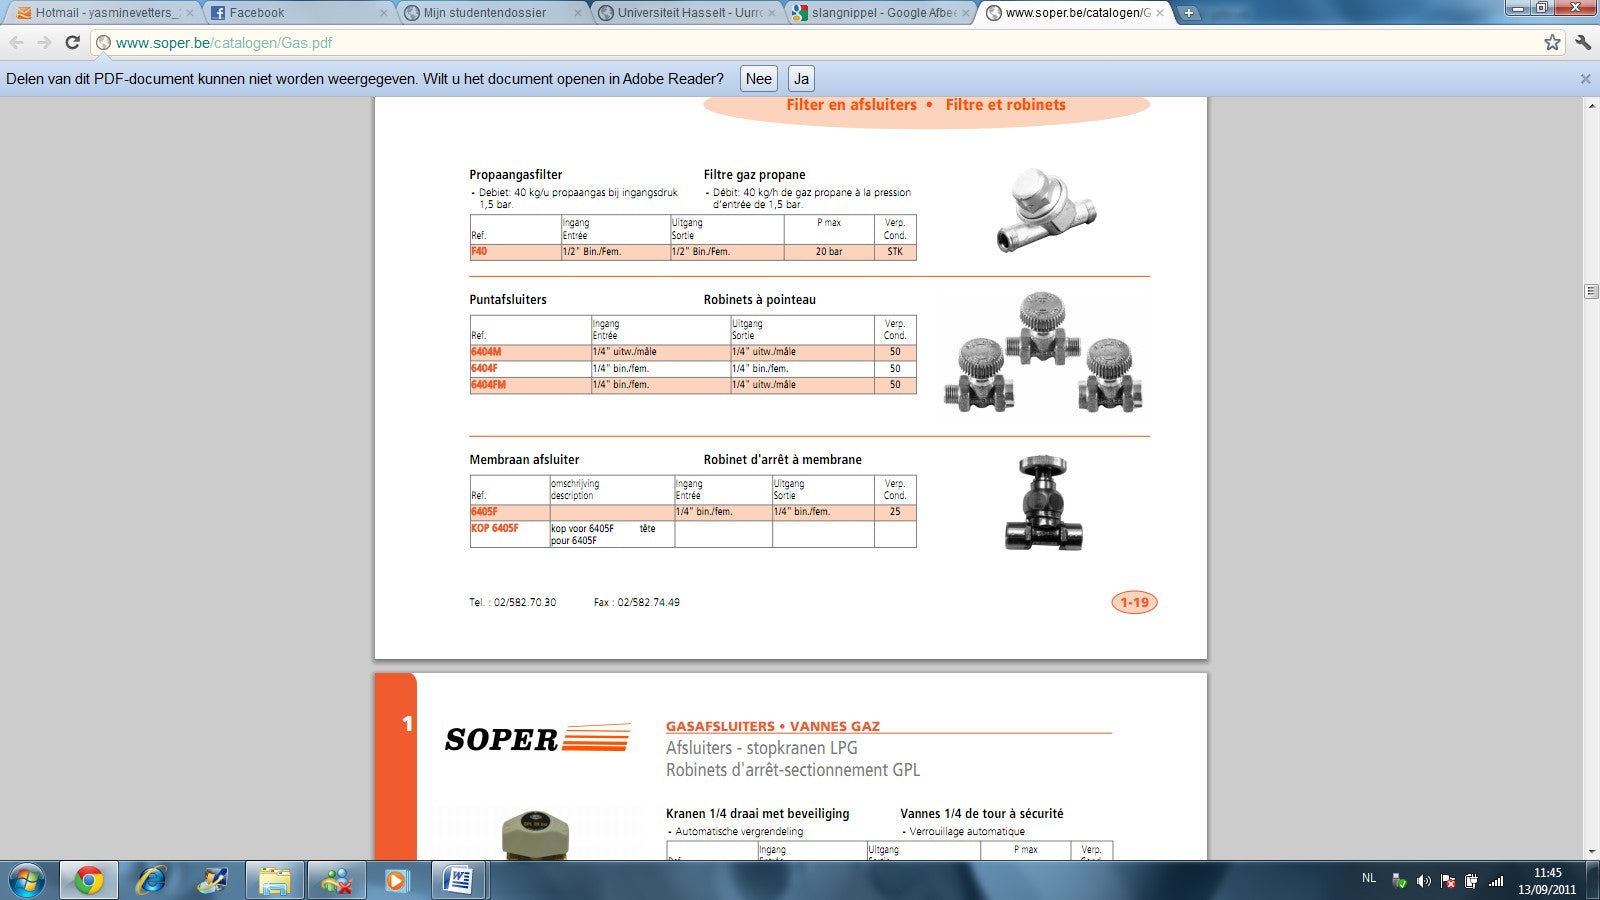
Task: Dismiss the Adobe Reader infobar with X
Action: [x=1585, y=79]
